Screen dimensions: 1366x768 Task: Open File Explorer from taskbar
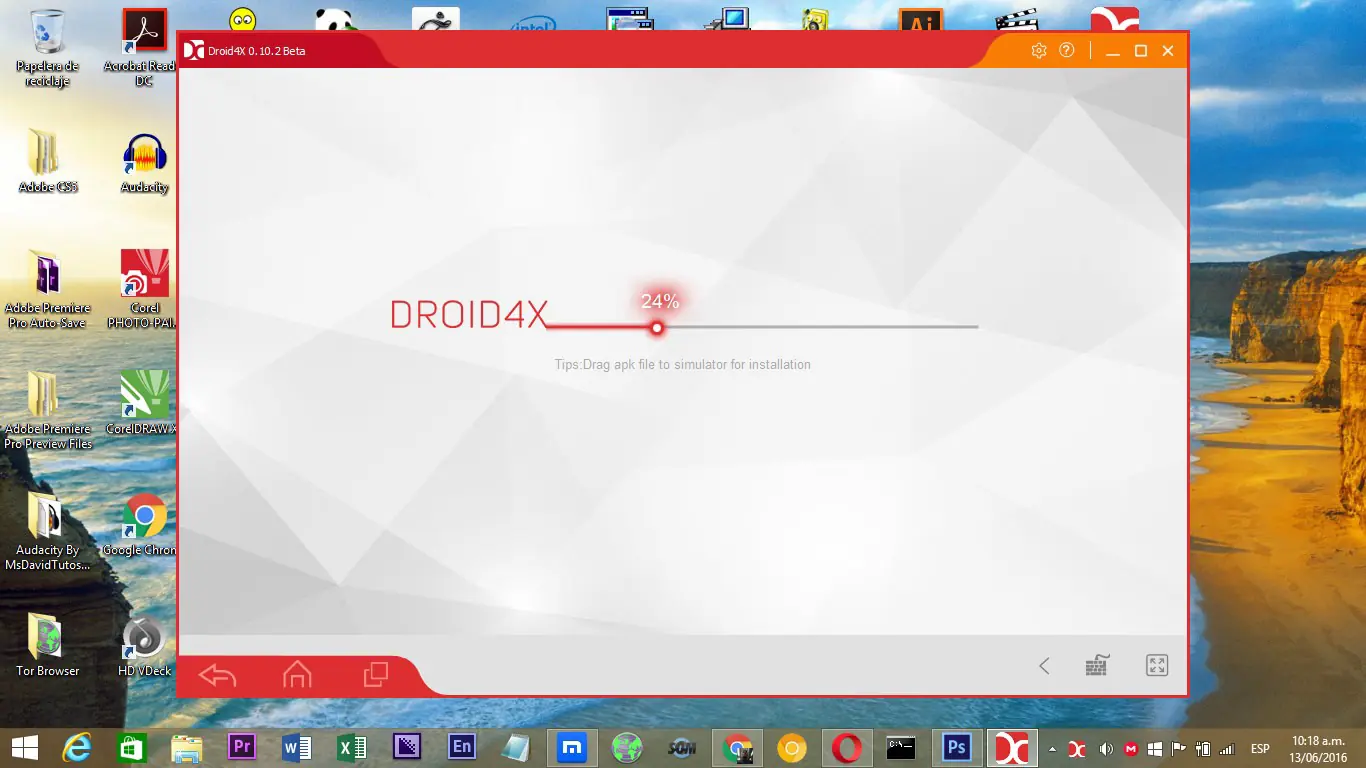pyautogui.click(x=187, y=747)
